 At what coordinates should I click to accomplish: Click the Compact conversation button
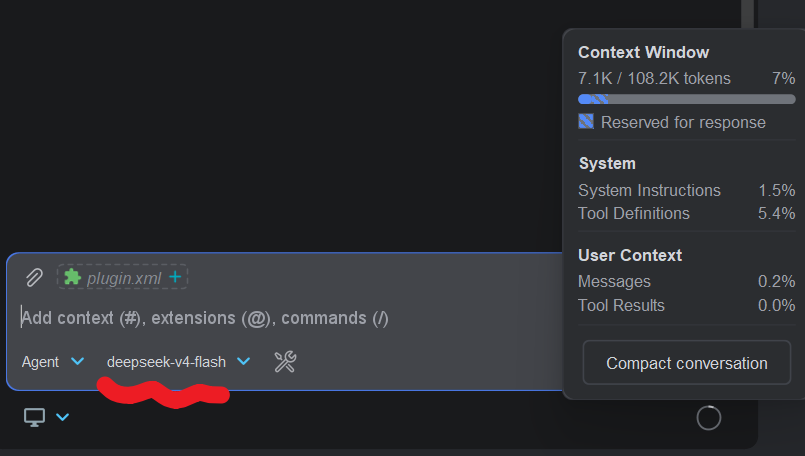(686, 363)
